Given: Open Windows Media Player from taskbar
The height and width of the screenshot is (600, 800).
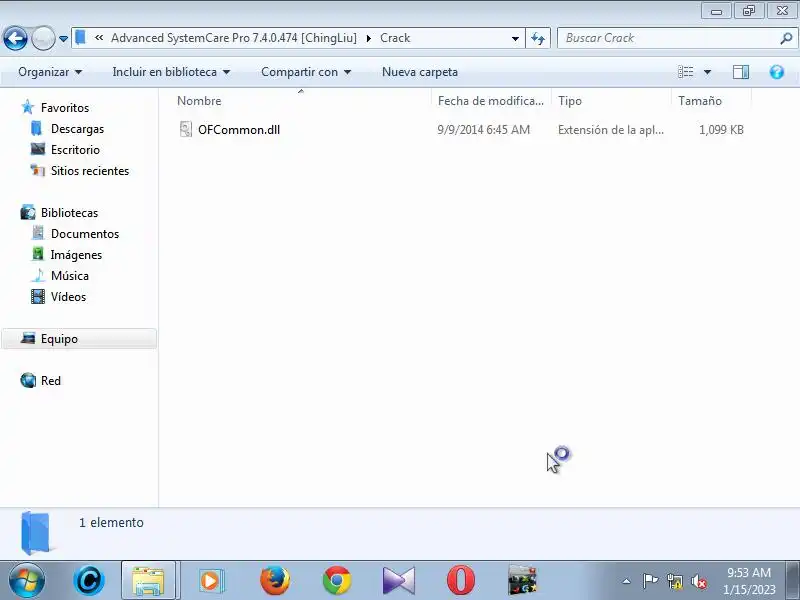Looking at the screenshot, I should [x=210, y=581].
